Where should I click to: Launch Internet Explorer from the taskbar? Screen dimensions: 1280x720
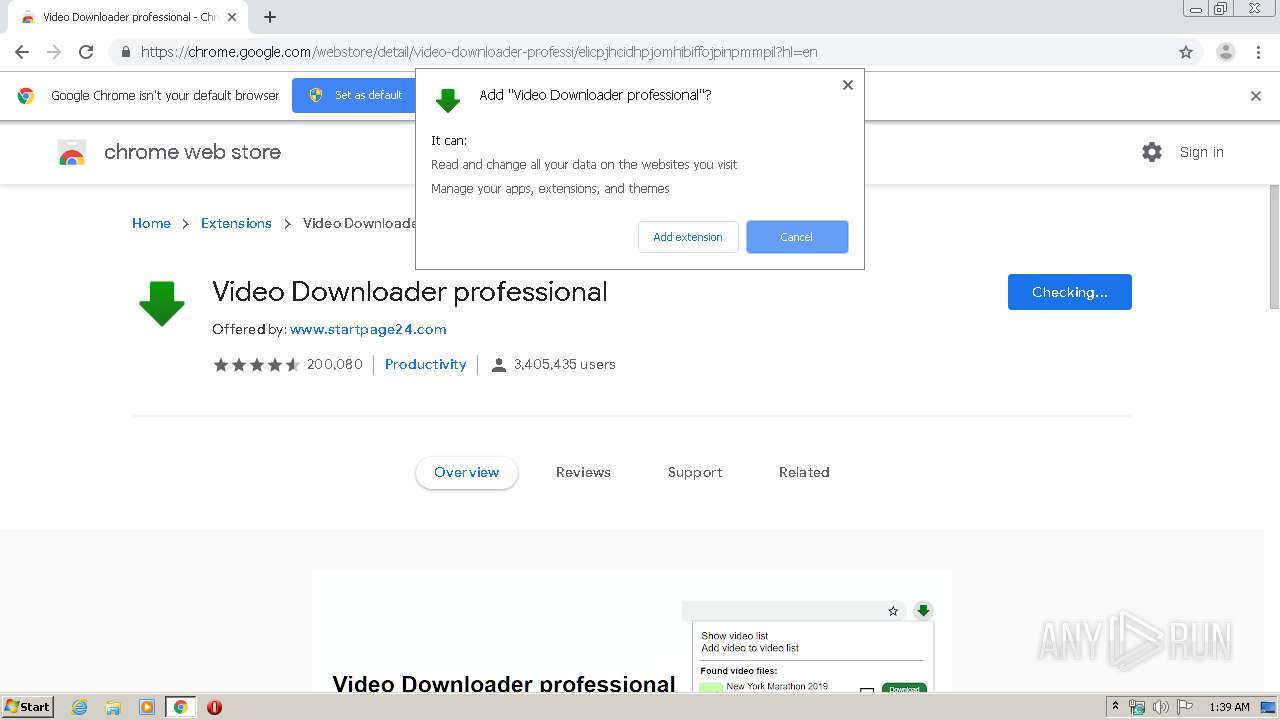[80, 707]
